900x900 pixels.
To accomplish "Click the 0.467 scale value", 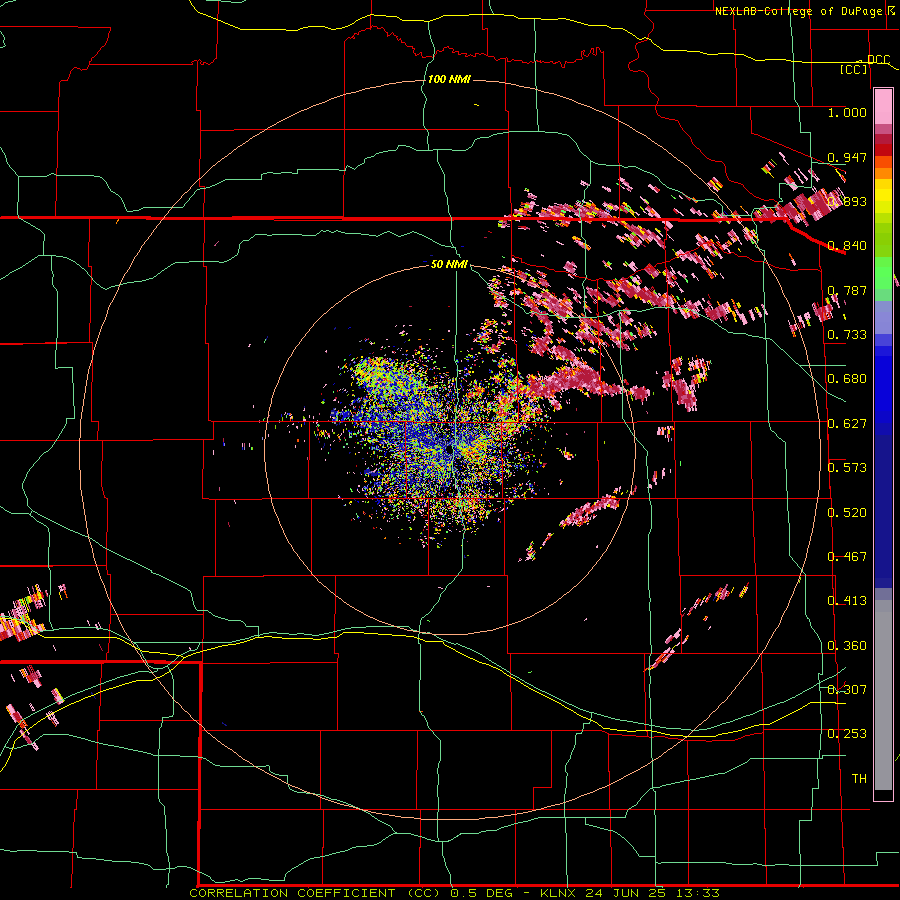I will click(847, 557).
